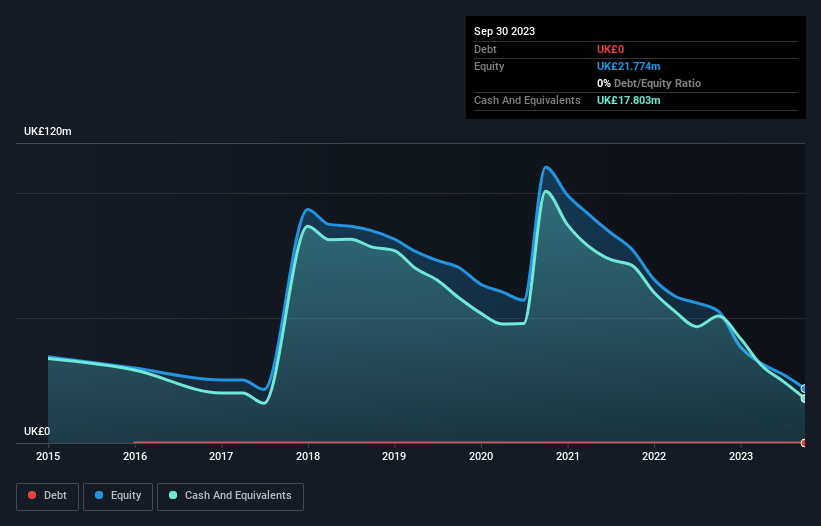Image resolution: width=821 pixels, height=526 pixels.
Task: Select the 2020 axis label
Action: click(x=481, y=456)
